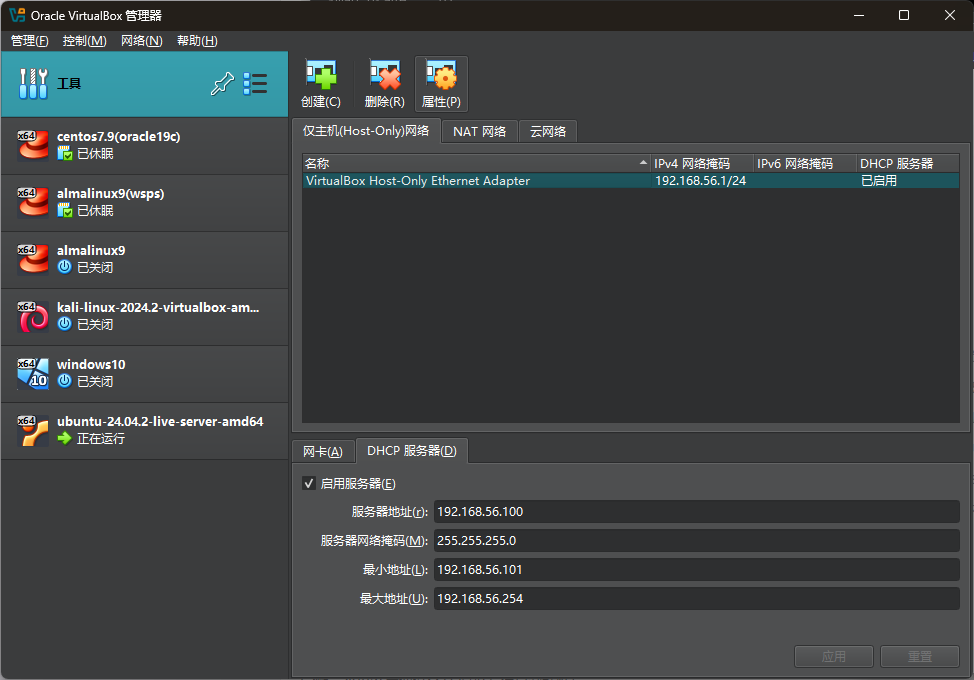Select ubuntu-24.04.2-live-server-amd64 VM icon

tap(33, 431)
